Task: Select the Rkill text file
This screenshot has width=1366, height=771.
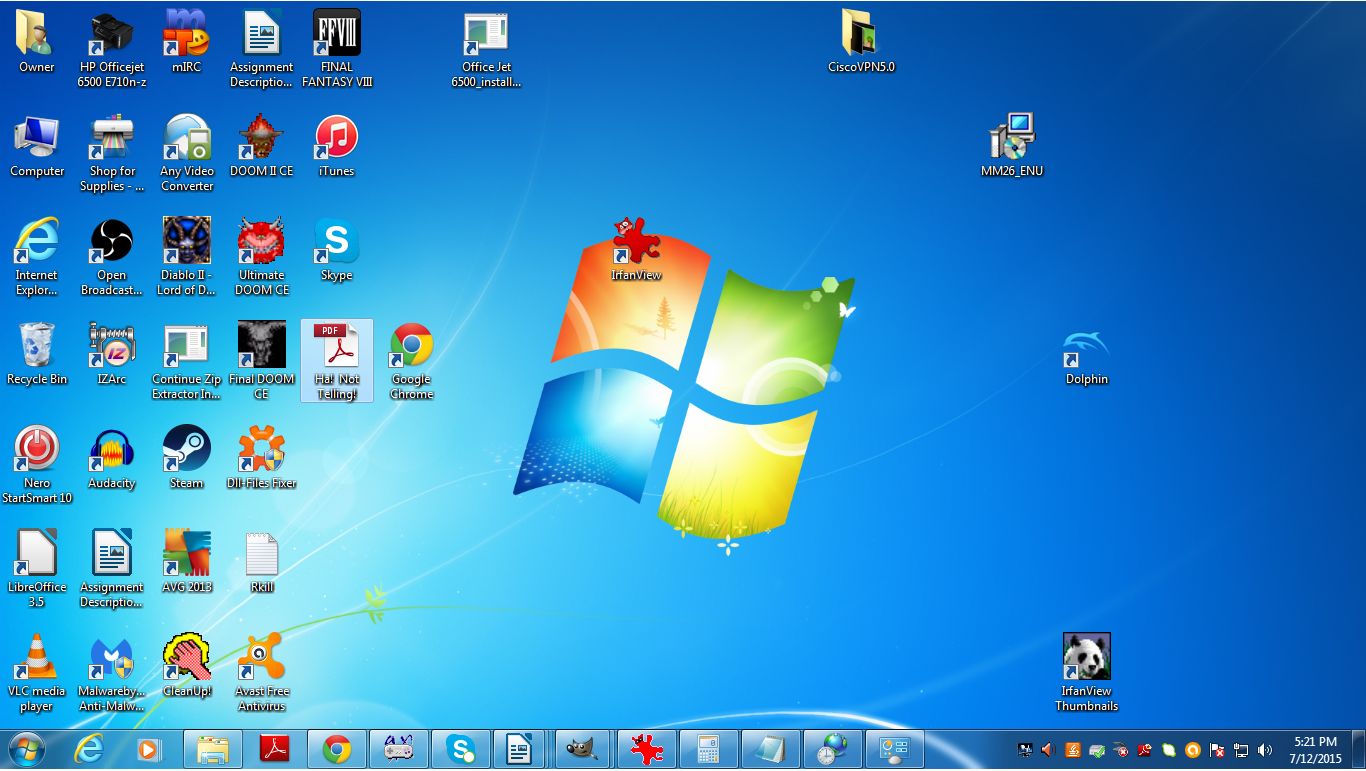Action: coord(262,562)
